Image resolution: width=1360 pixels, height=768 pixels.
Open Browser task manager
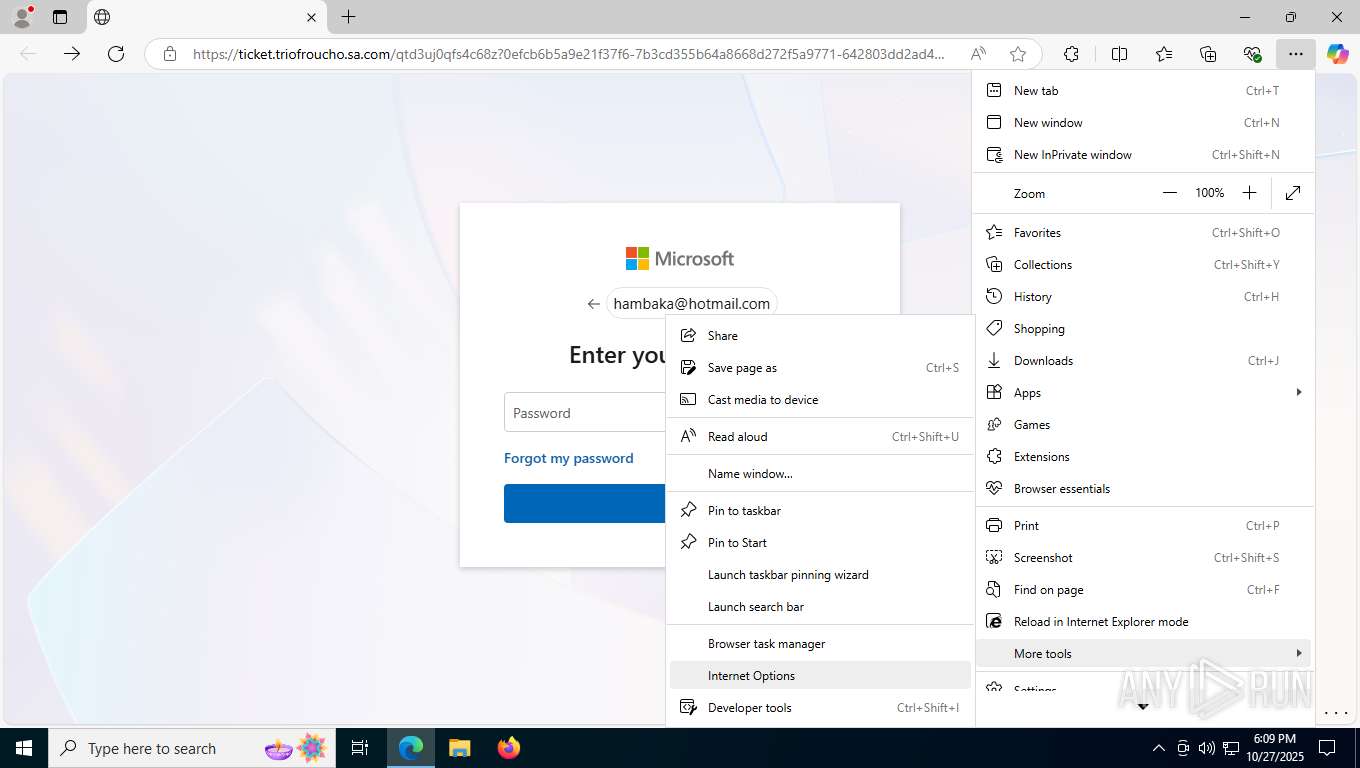click(820, 643)
